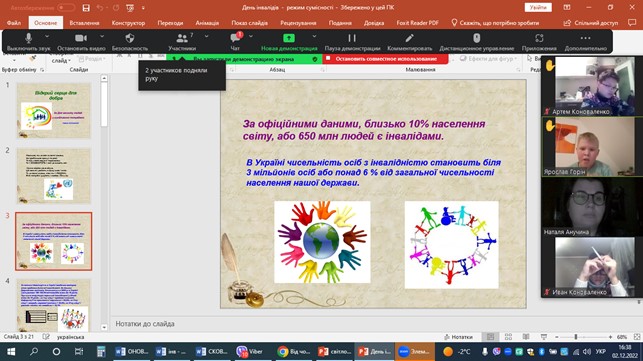The width and height of the screenshot is (643, 361).
Task: Toggle the Notes pane in status bar
Action: [x=458, y=337]
